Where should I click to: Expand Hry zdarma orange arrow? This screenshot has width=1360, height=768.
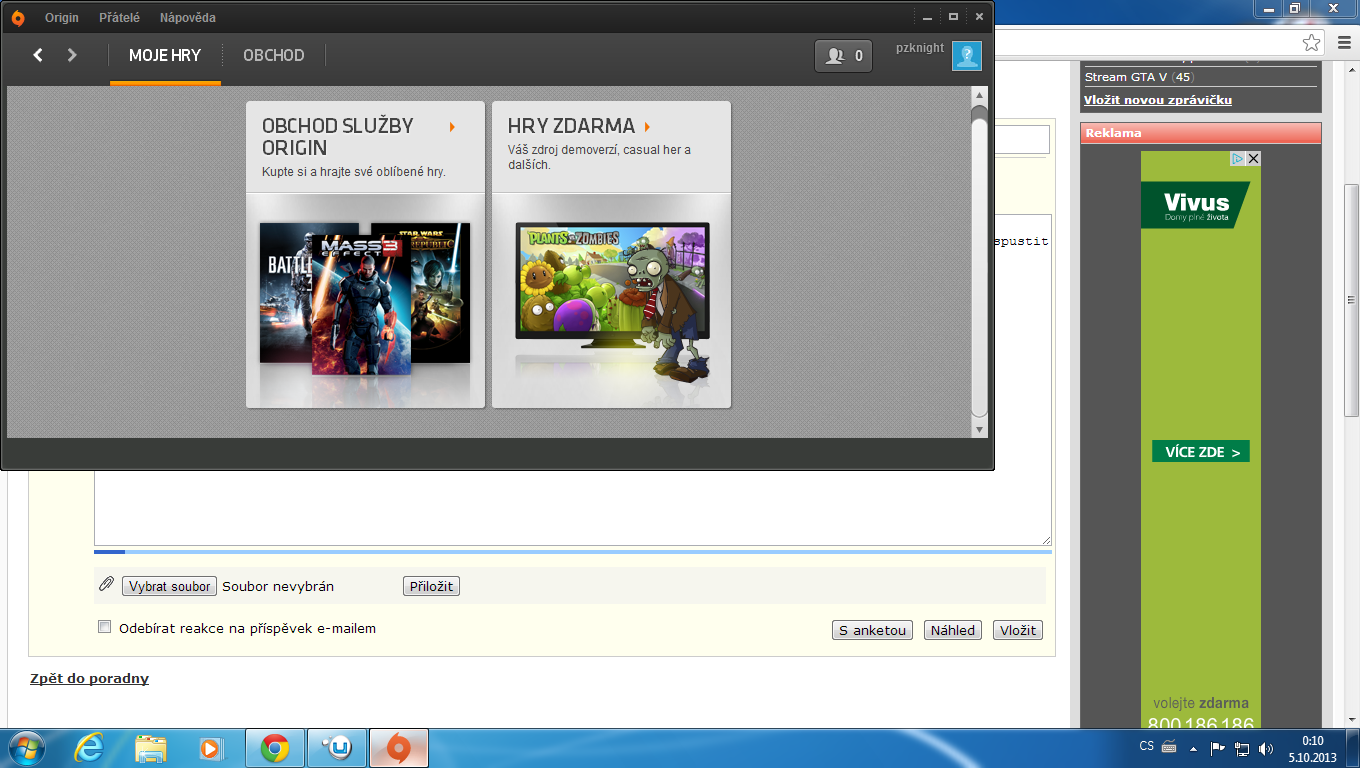point(648,127)
